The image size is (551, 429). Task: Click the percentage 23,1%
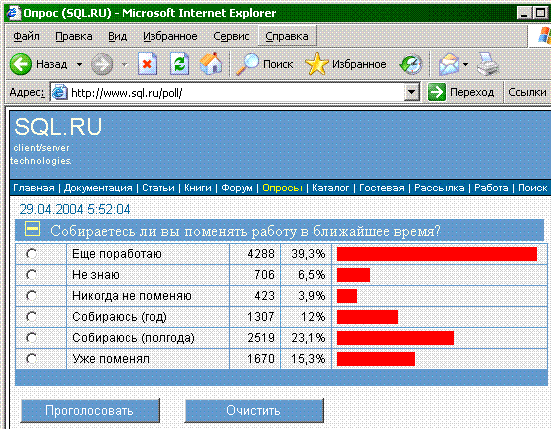[x=308, y=338]
